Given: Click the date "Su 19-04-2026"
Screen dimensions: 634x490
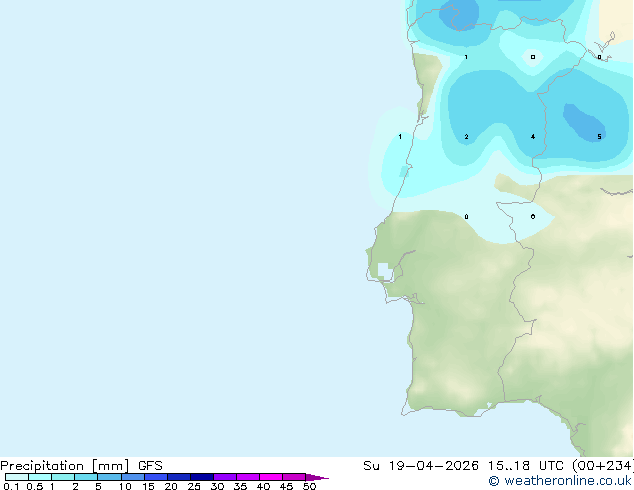Looking at the screenshot, I should coord(421,466).
